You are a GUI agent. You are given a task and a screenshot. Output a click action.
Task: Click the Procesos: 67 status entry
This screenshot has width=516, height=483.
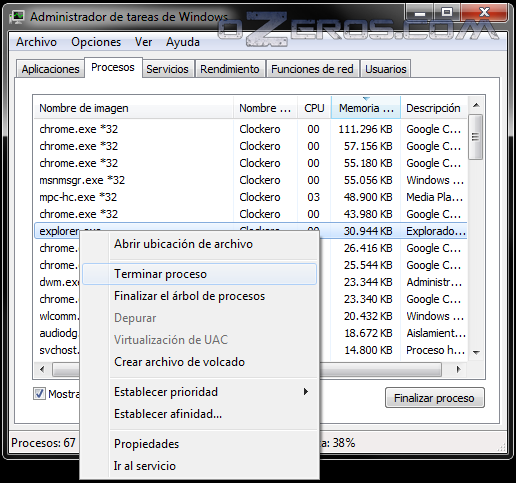43,443
